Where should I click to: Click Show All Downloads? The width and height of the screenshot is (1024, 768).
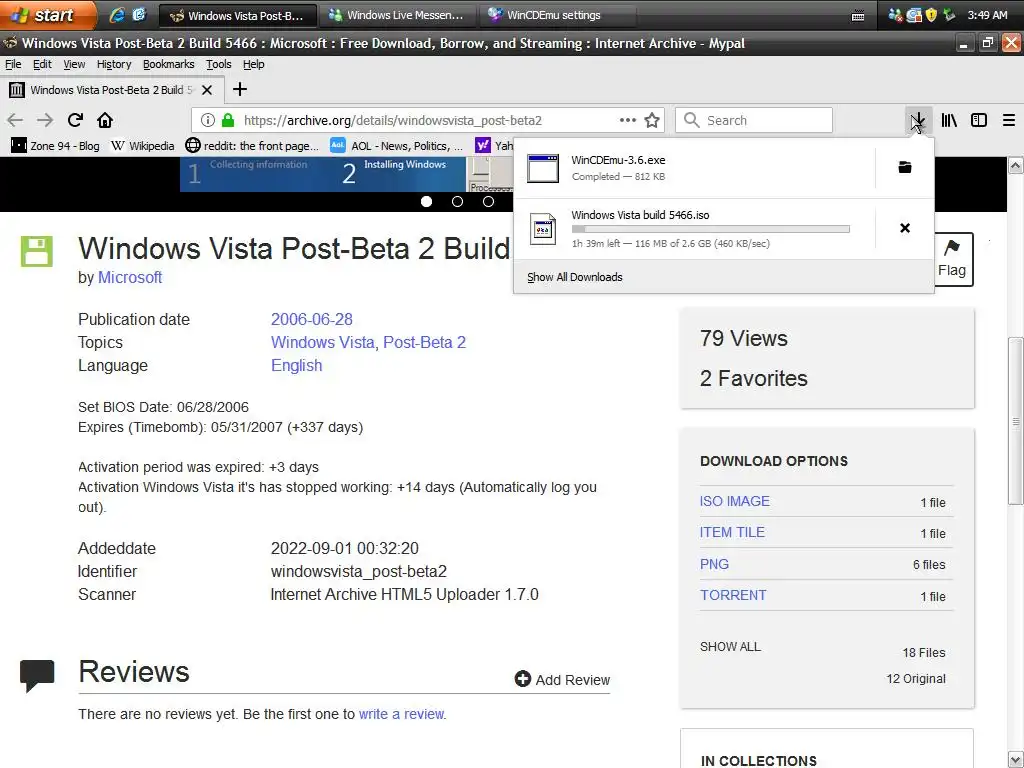[575, 277]
